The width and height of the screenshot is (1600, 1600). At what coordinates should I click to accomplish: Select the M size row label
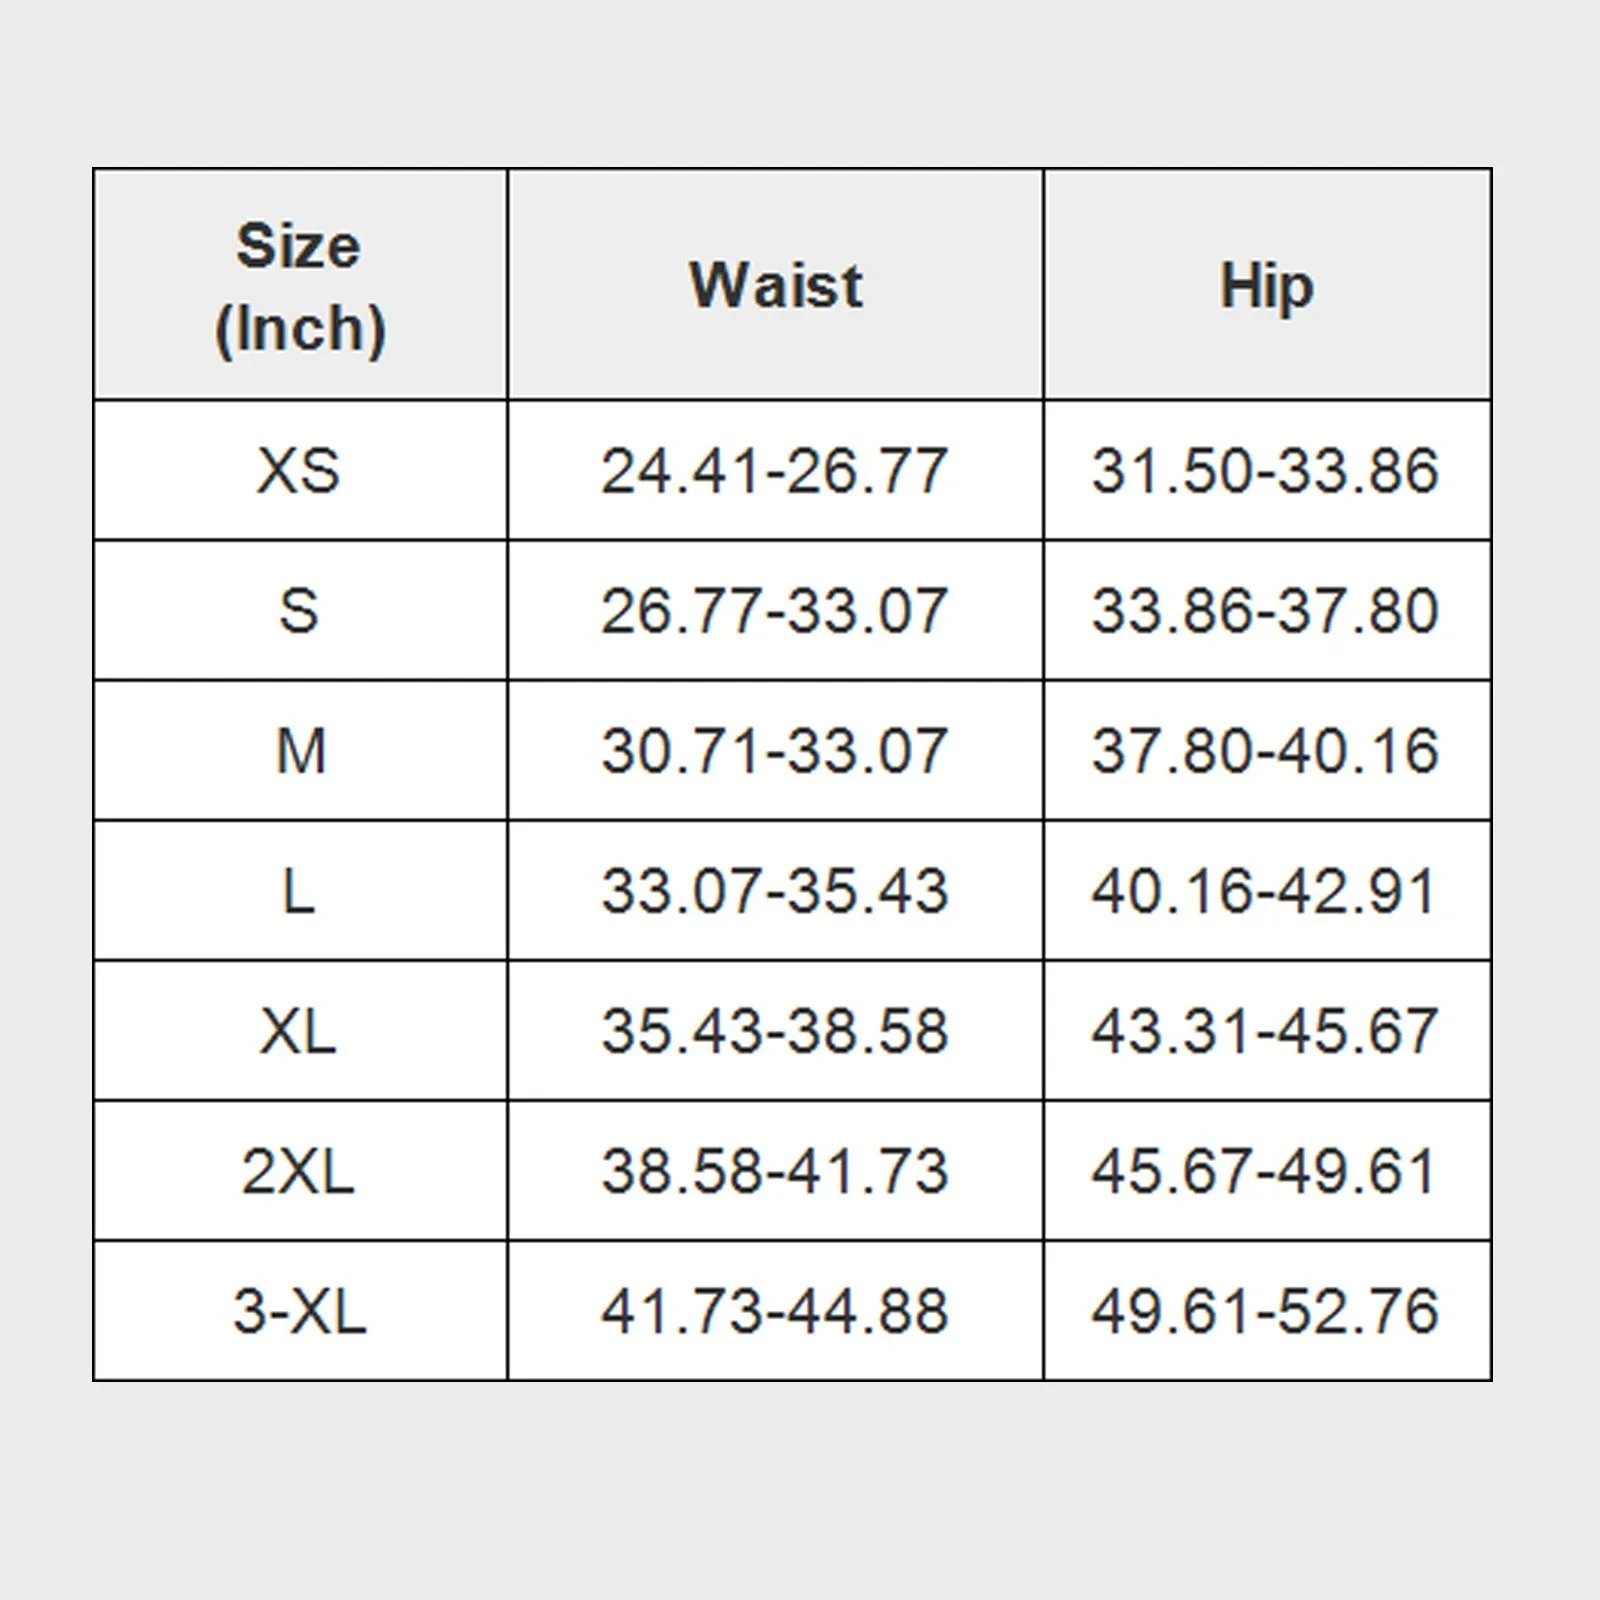point(300,750)
